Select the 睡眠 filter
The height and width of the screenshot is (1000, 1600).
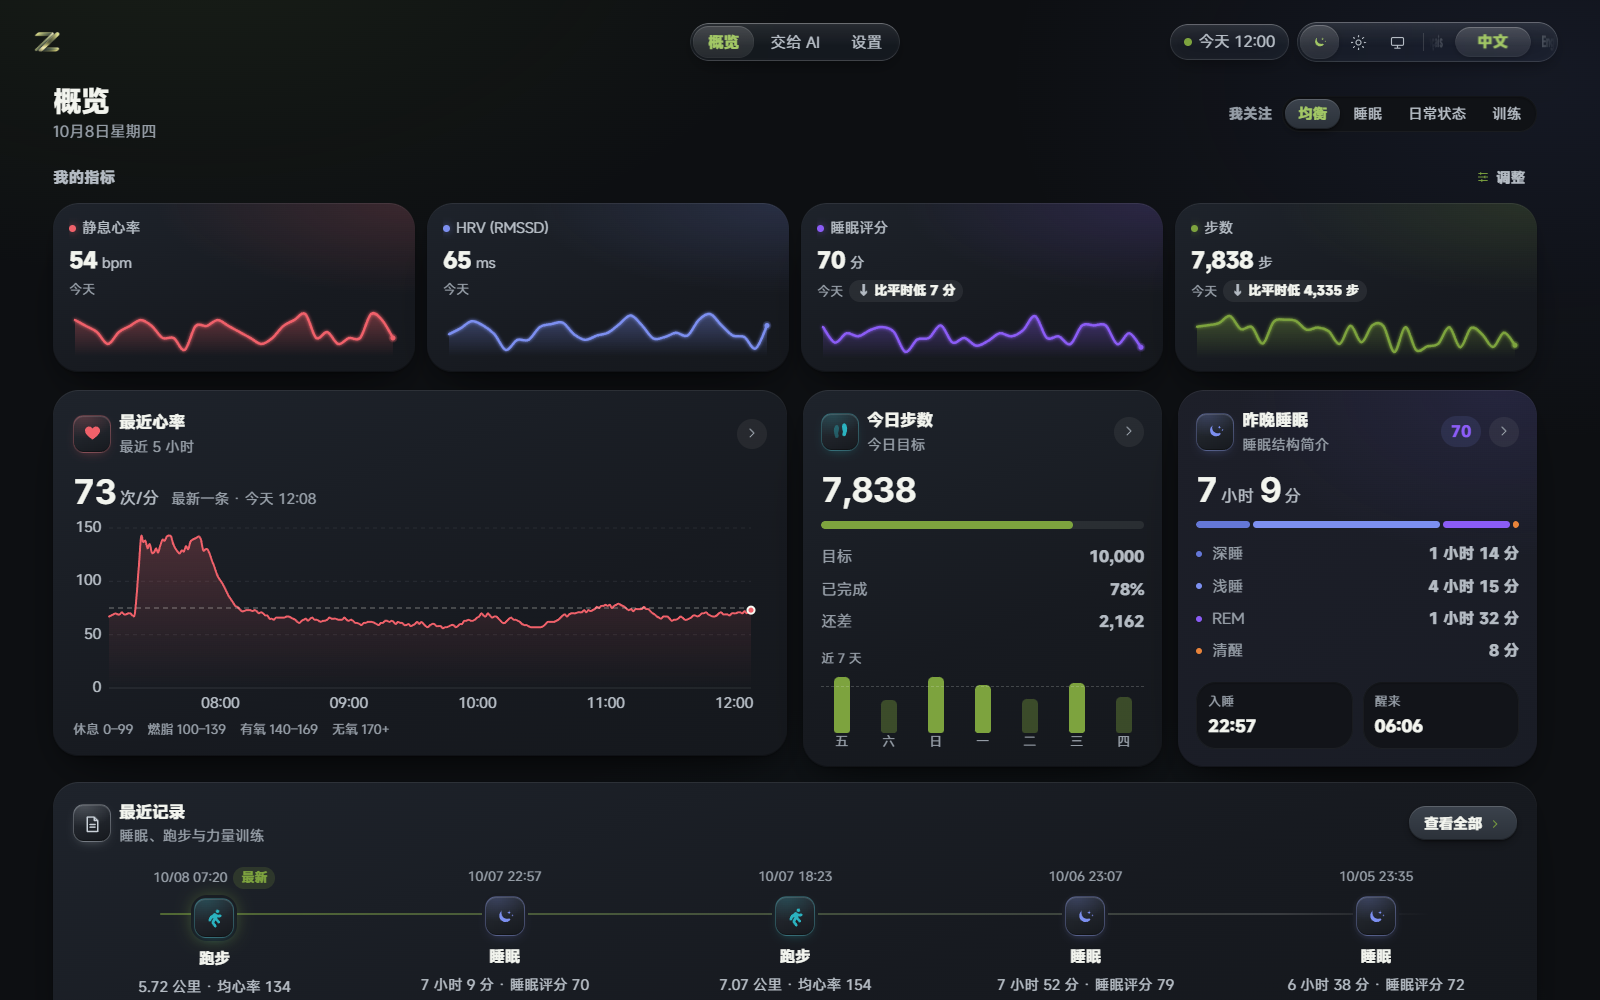1367,114
